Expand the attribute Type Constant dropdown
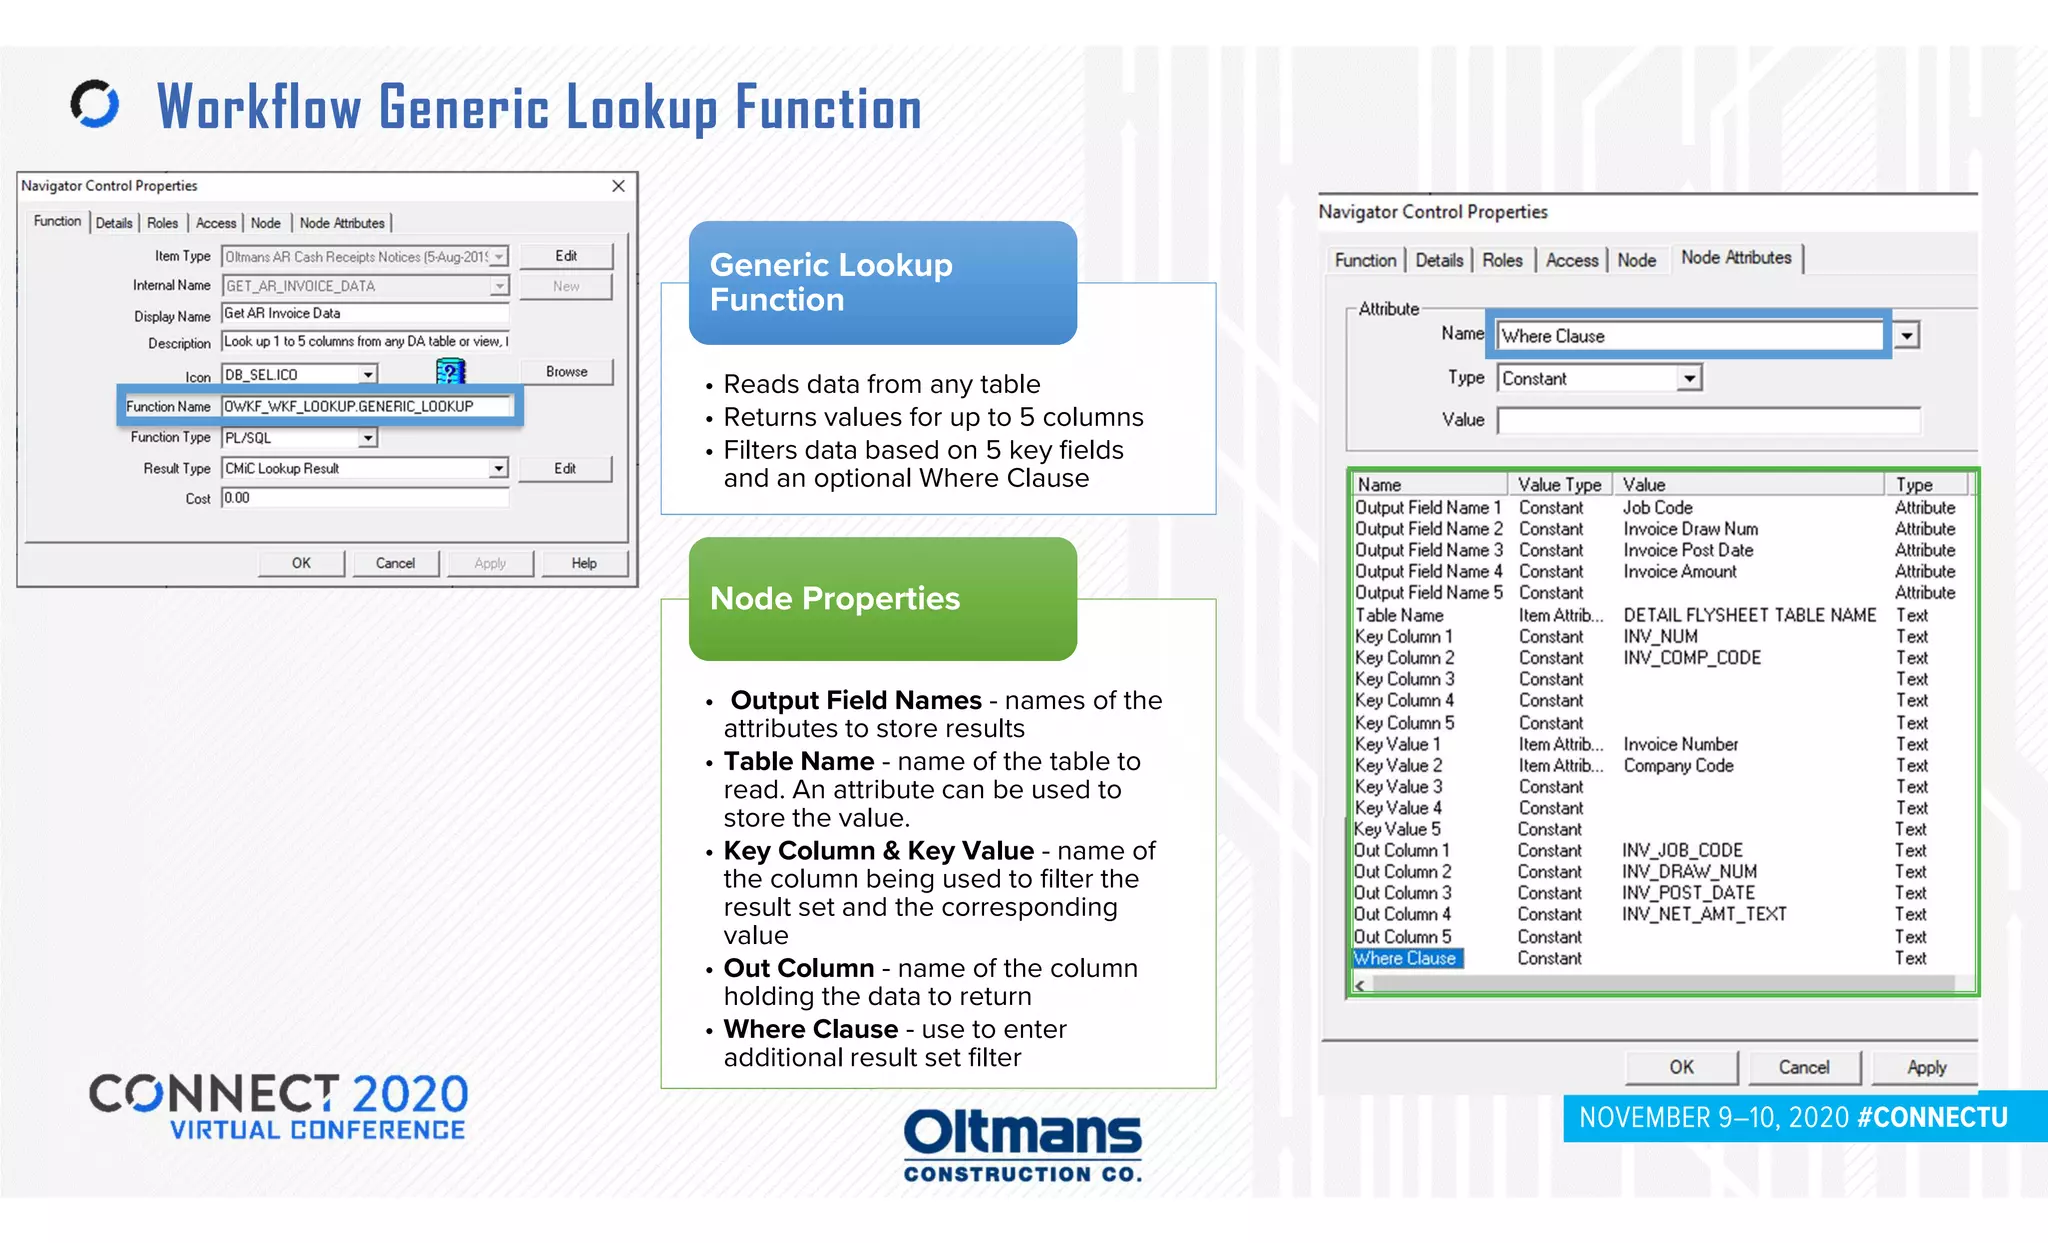The image size is (2048, 1243). pyautogui.click(x=1689, y=378)
